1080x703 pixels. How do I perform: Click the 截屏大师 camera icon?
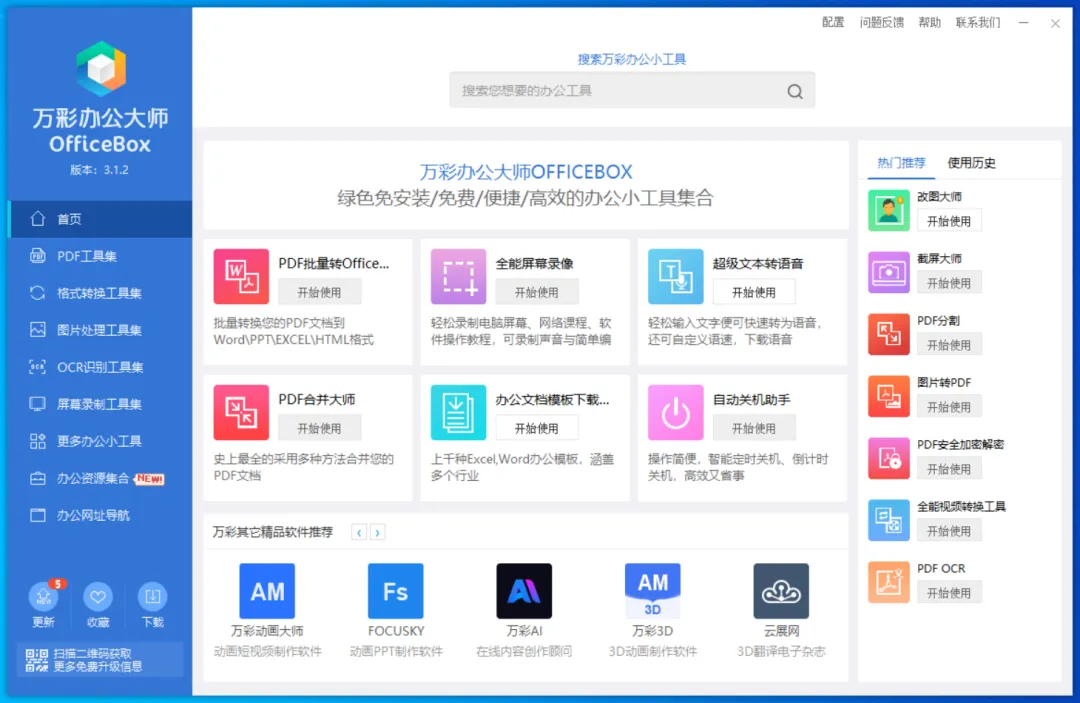point(889,272)
